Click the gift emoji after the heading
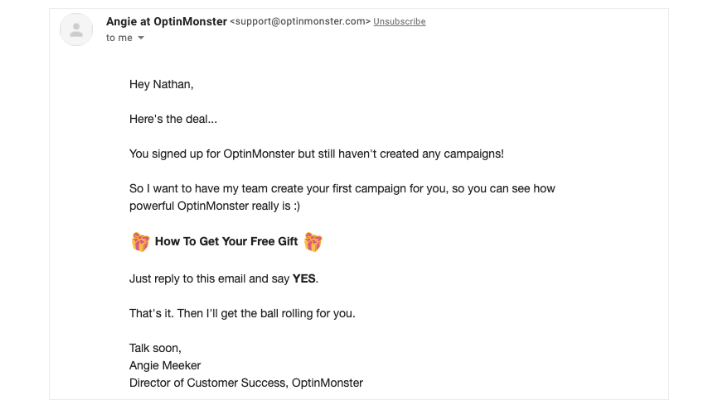Viewport: 719px width, 420px height. tap(314, 241)
